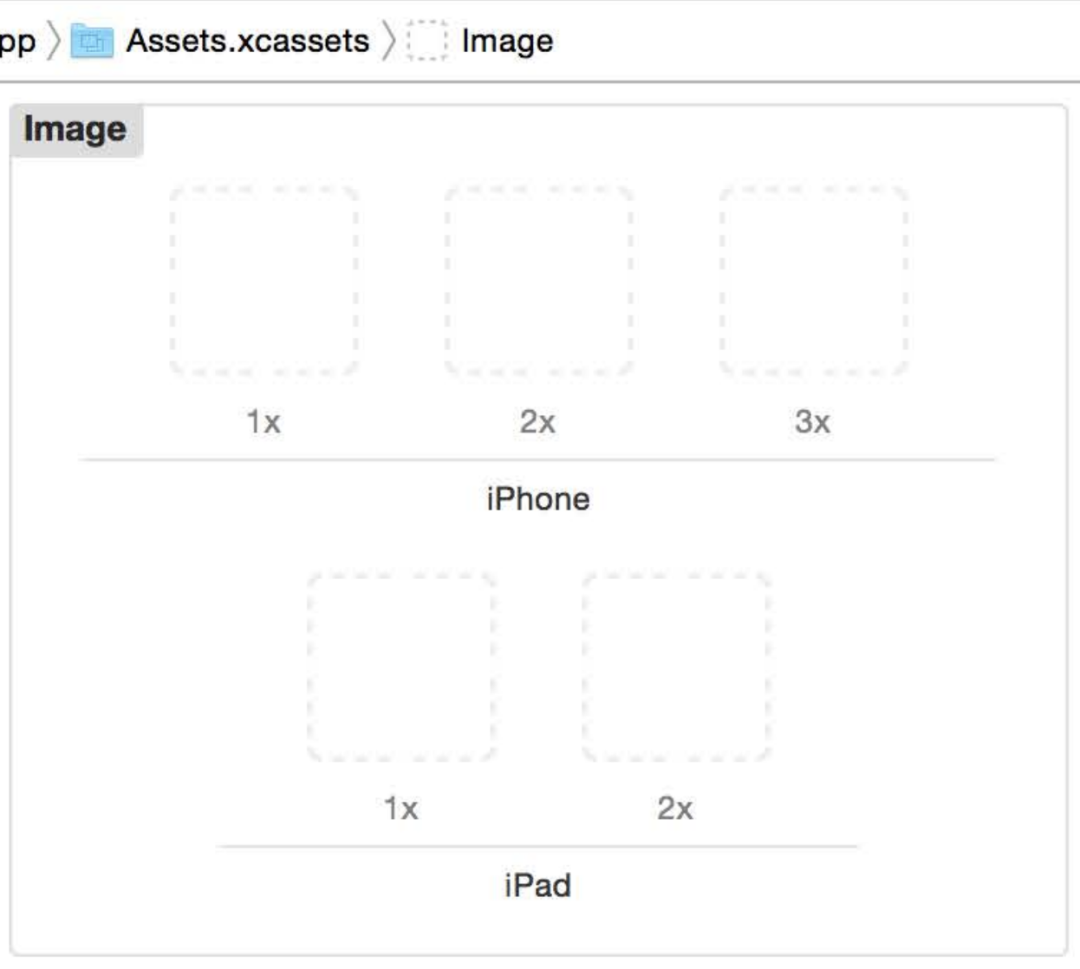The image size is (1080, 969).
Task: Click the 1x label under the iPad well
Action: click(x=401, y=808)
